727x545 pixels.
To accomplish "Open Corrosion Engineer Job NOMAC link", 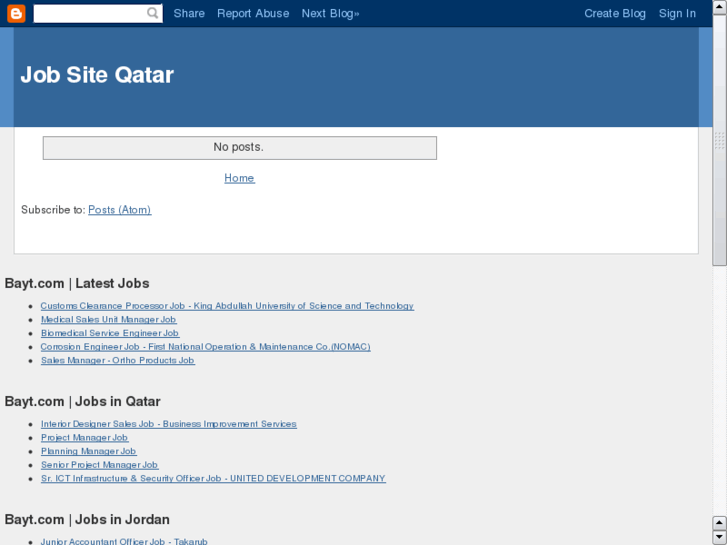I will click(205, 347).
